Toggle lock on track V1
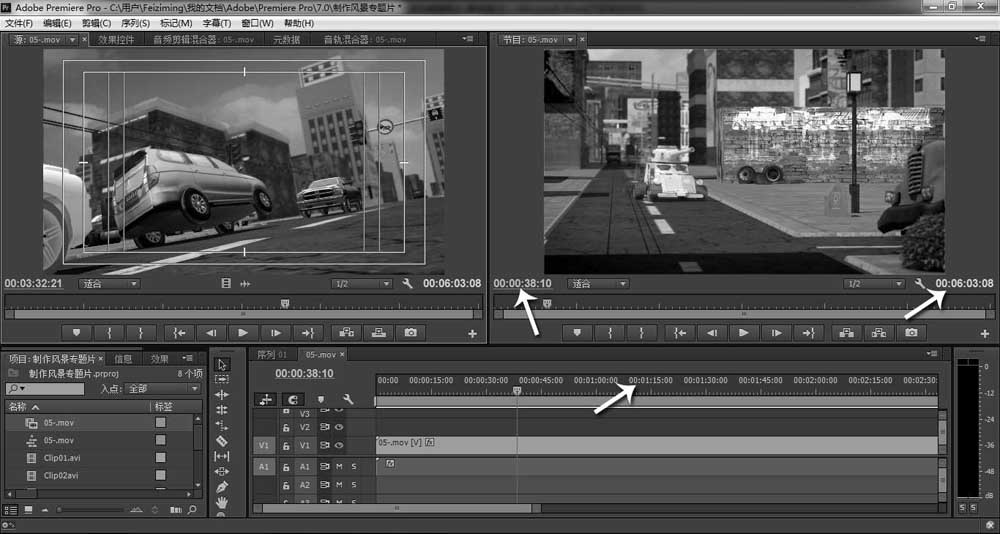The height and width of the screenshot is (534, 1000). [x=286, y=445]
